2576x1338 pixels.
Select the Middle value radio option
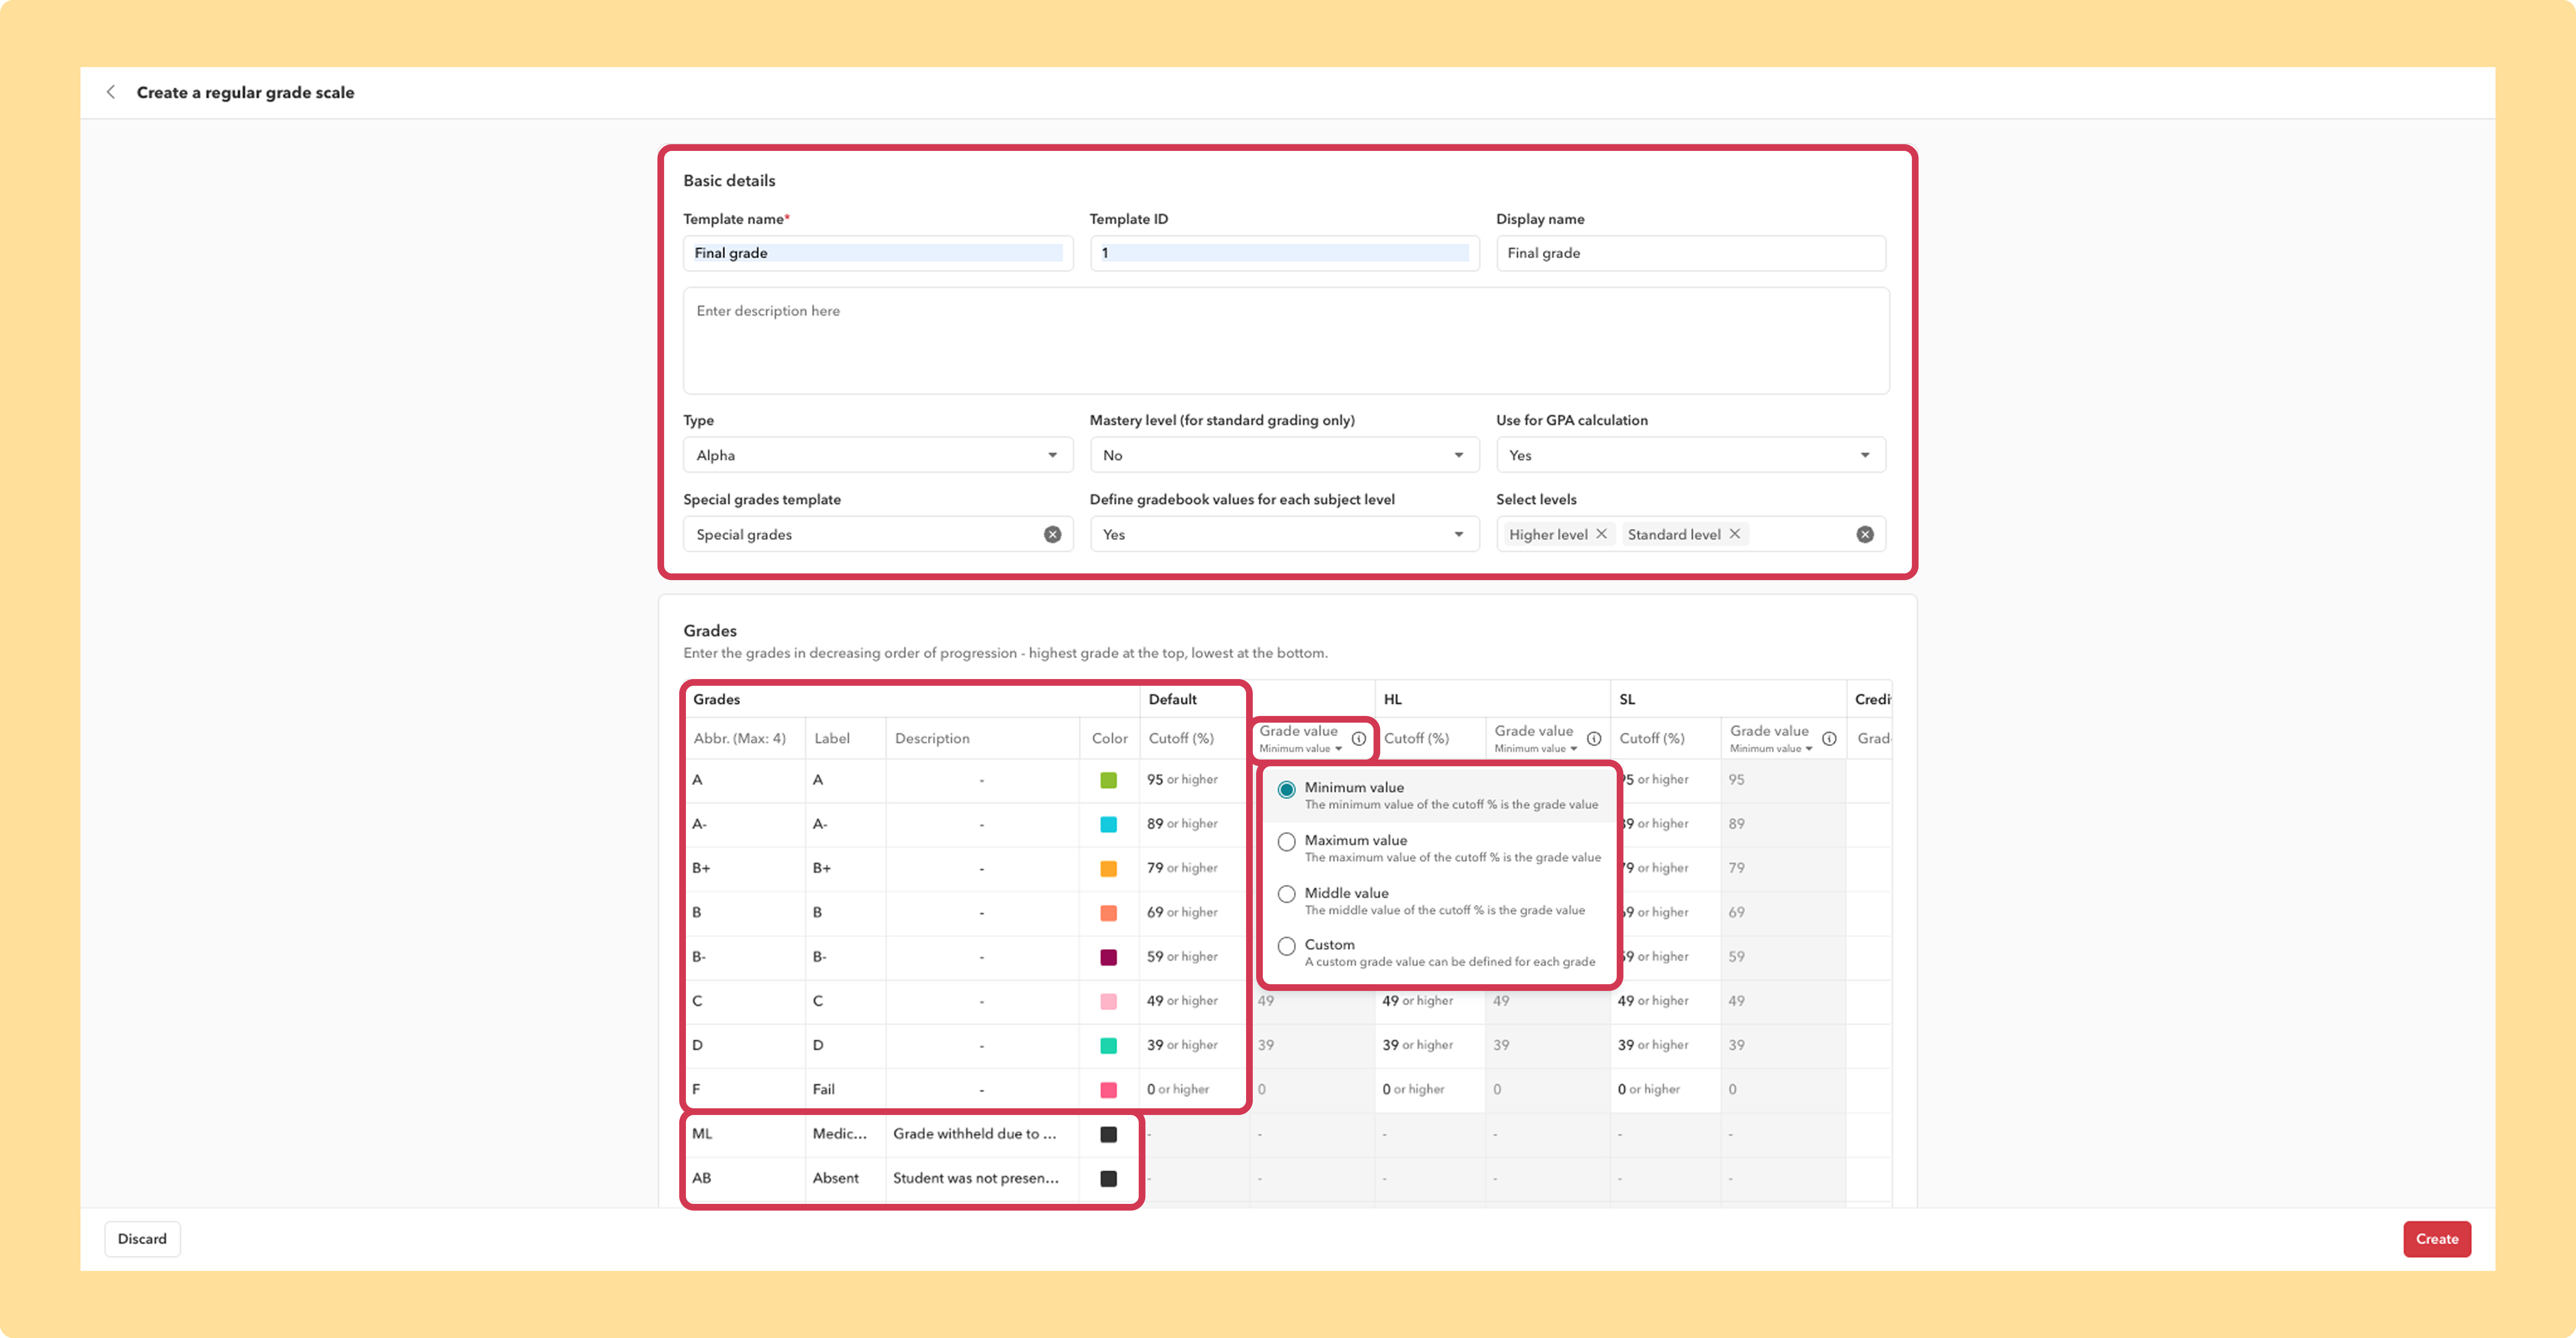click(1287, 894)
